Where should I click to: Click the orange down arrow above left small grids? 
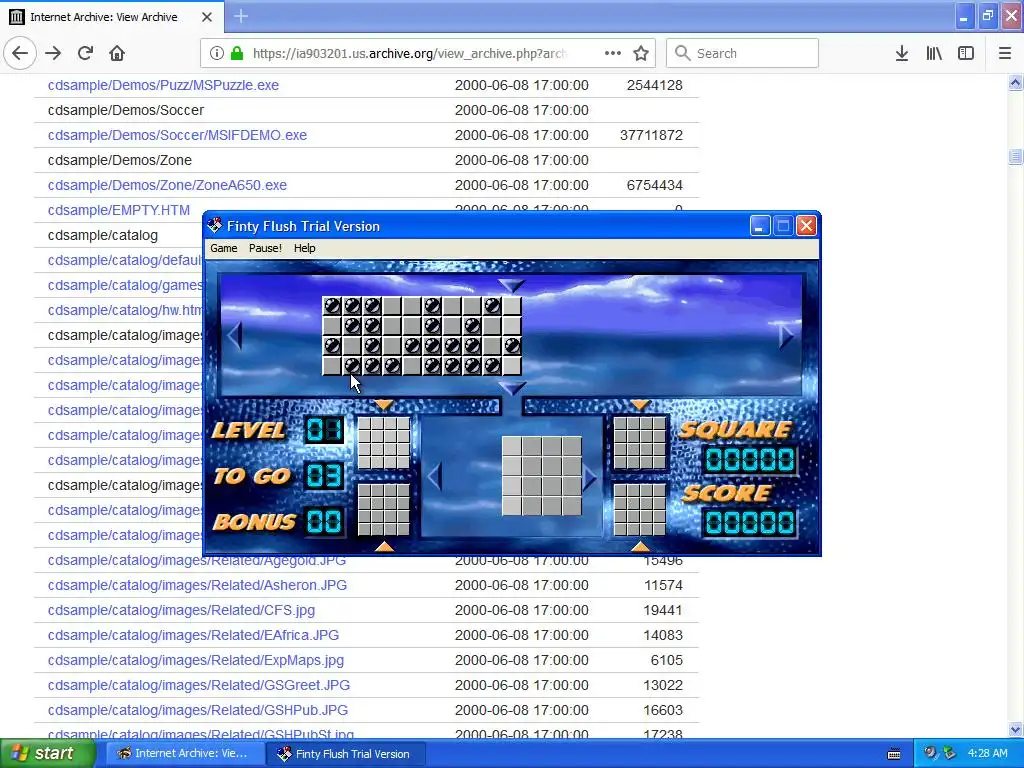(x=383, y=405)
